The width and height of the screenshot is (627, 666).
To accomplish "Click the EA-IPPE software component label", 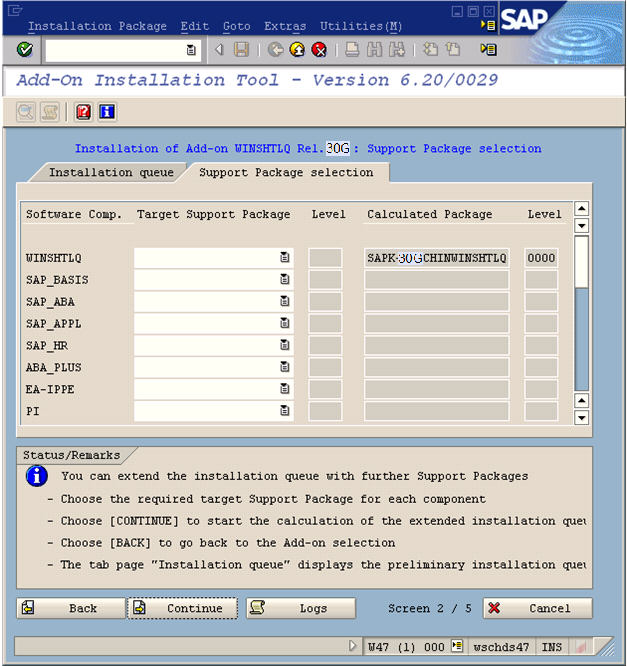I will coord(50,389).
